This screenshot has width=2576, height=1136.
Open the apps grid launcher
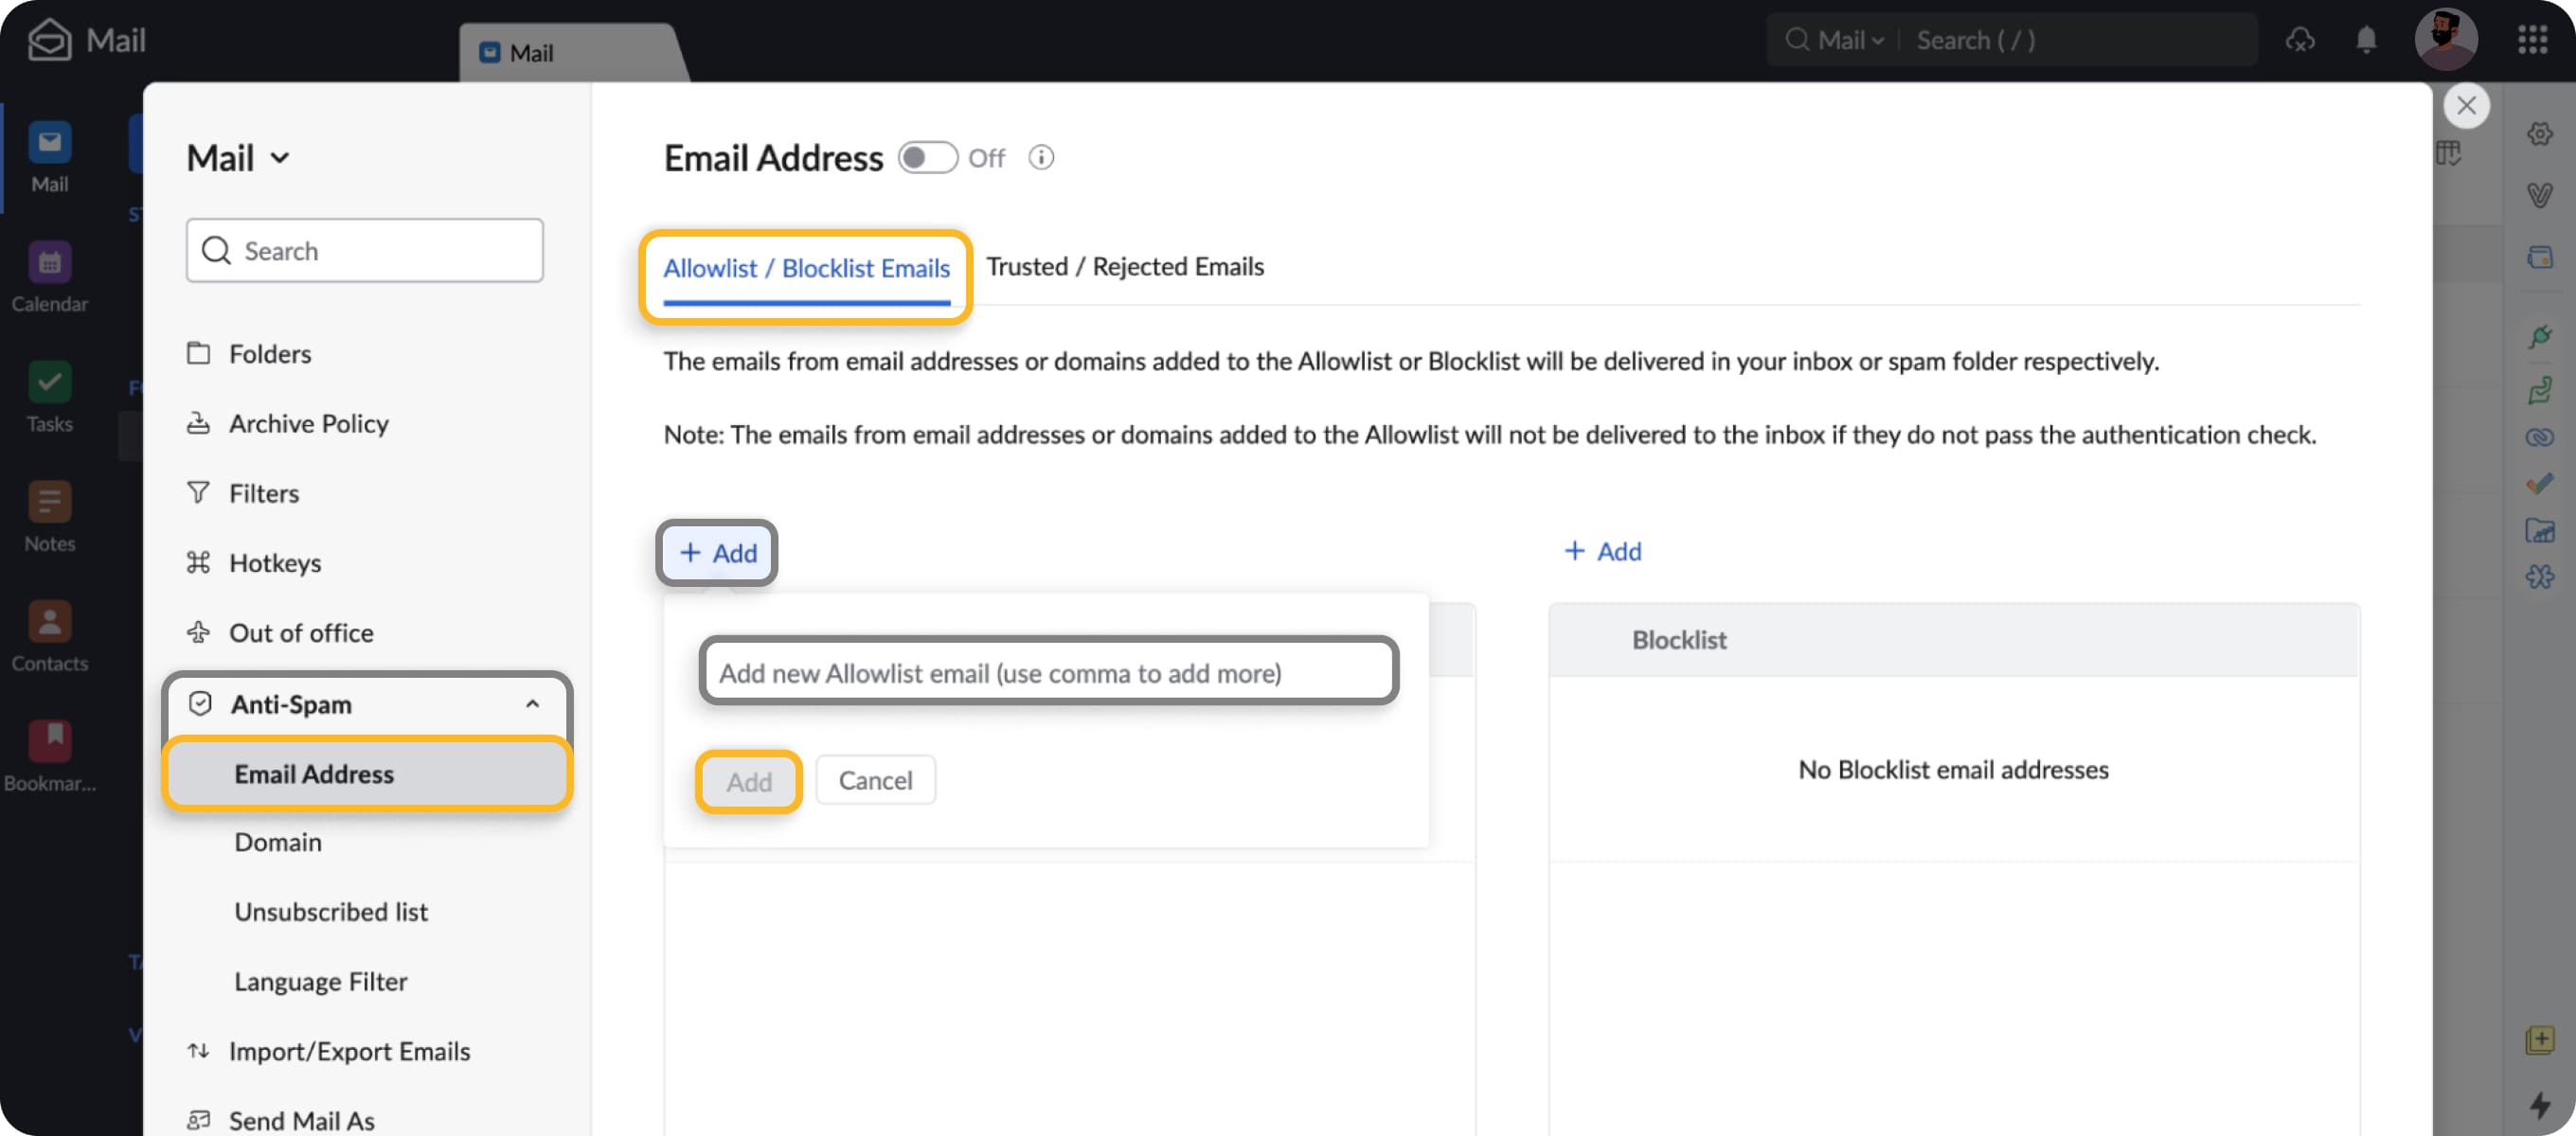point(2532,40)
